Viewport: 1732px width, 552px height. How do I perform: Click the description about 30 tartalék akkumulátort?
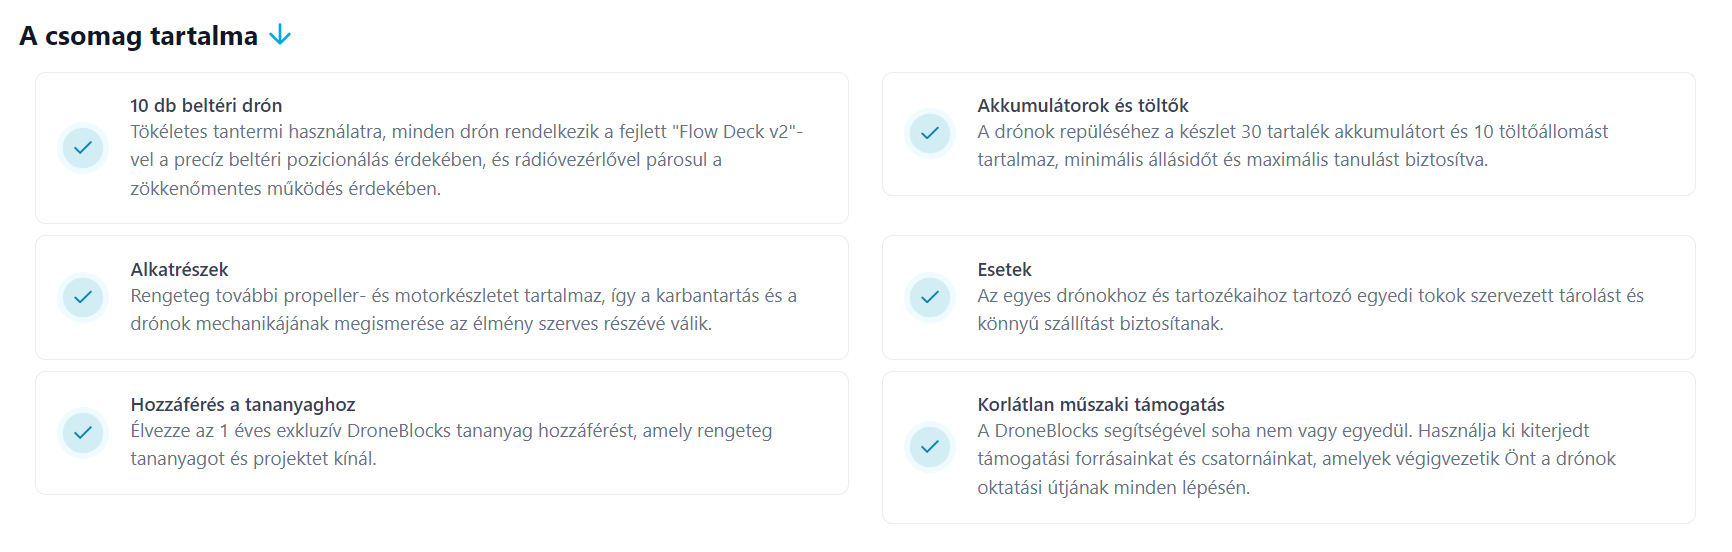pos(1292,146)
